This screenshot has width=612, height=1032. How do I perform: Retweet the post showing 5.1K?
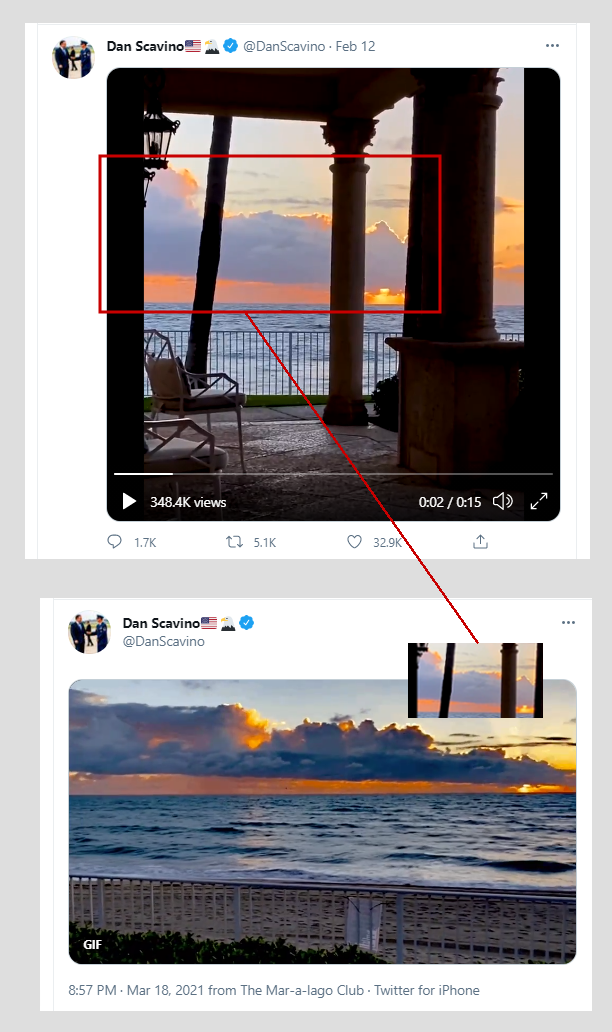click(234, 542)
